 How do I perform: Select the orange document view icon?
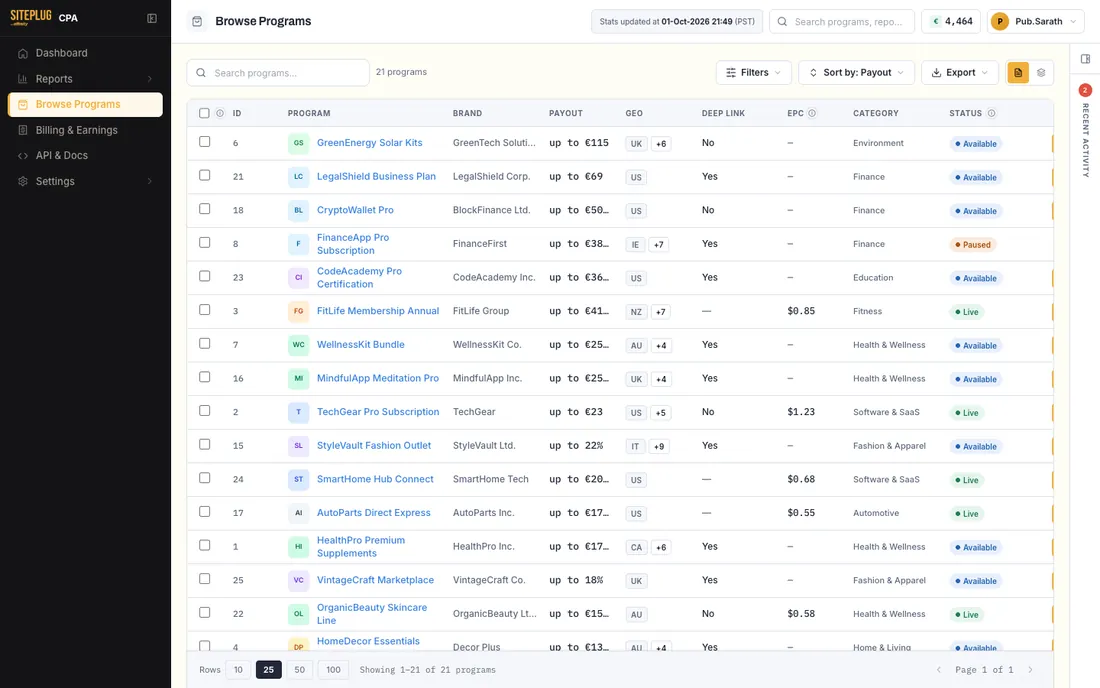coord(1018,73)
